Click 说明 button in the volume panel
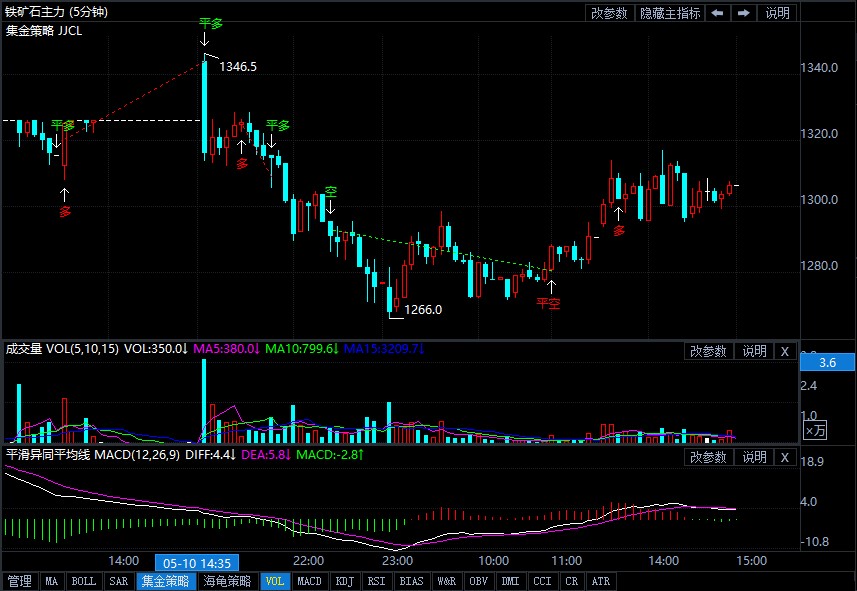Screen dimensions: 857x591 pos(753,351)
